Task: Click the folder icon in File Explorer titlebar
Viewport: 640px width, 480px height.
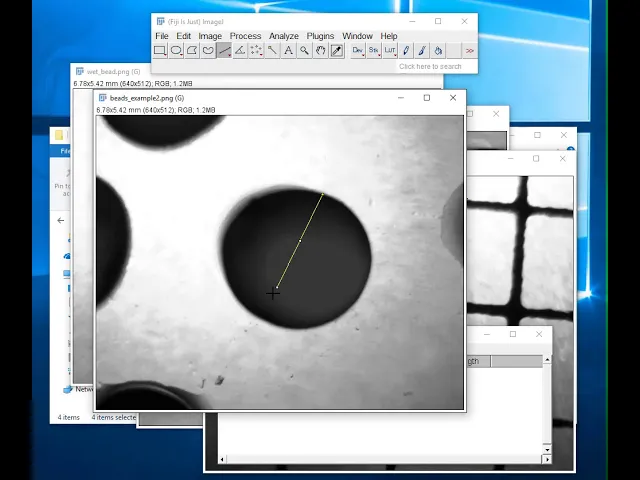Action: [59, 135]
